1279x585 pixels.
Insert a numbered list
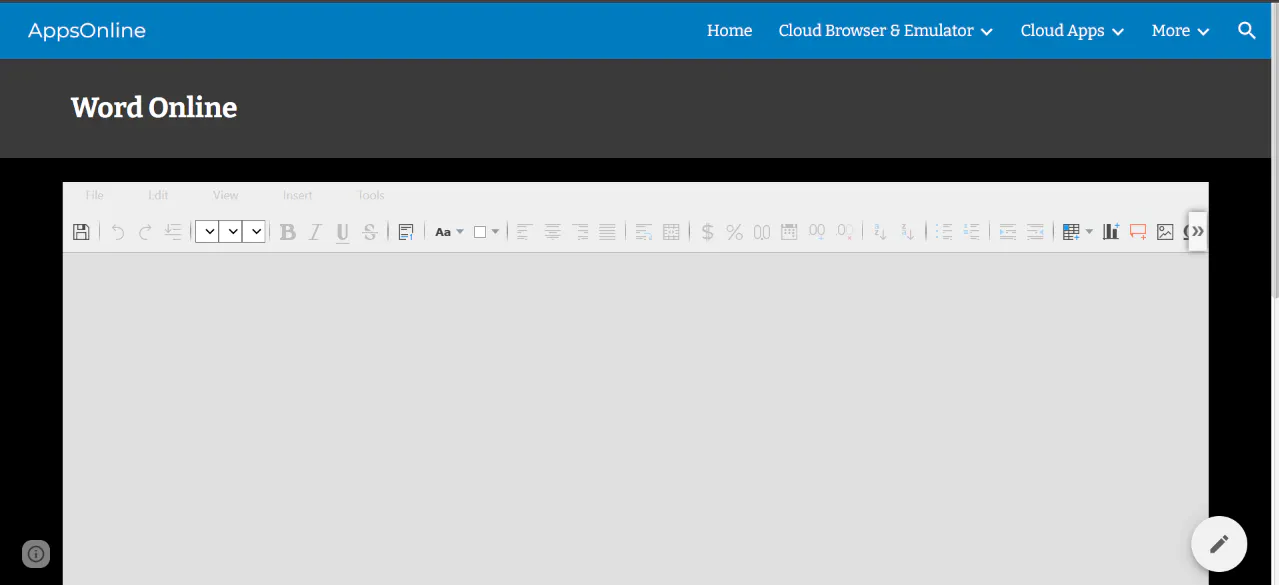(x=971, y=232)
